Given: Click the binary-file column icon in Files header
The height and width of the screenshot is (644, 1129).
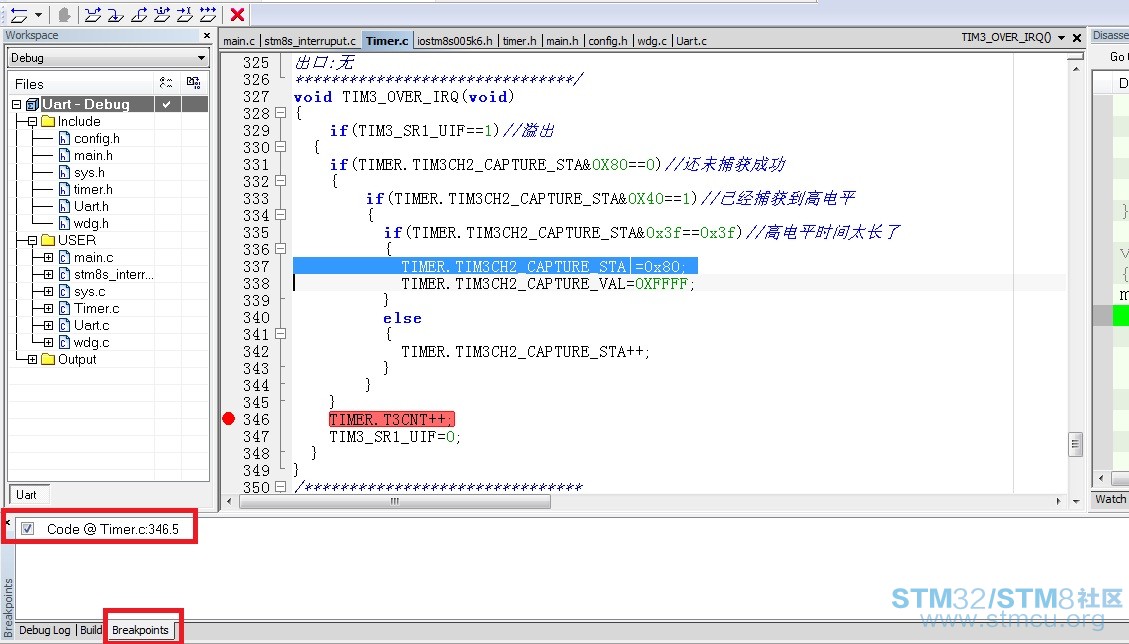Looking at the screenshot, I should point(194,84).
